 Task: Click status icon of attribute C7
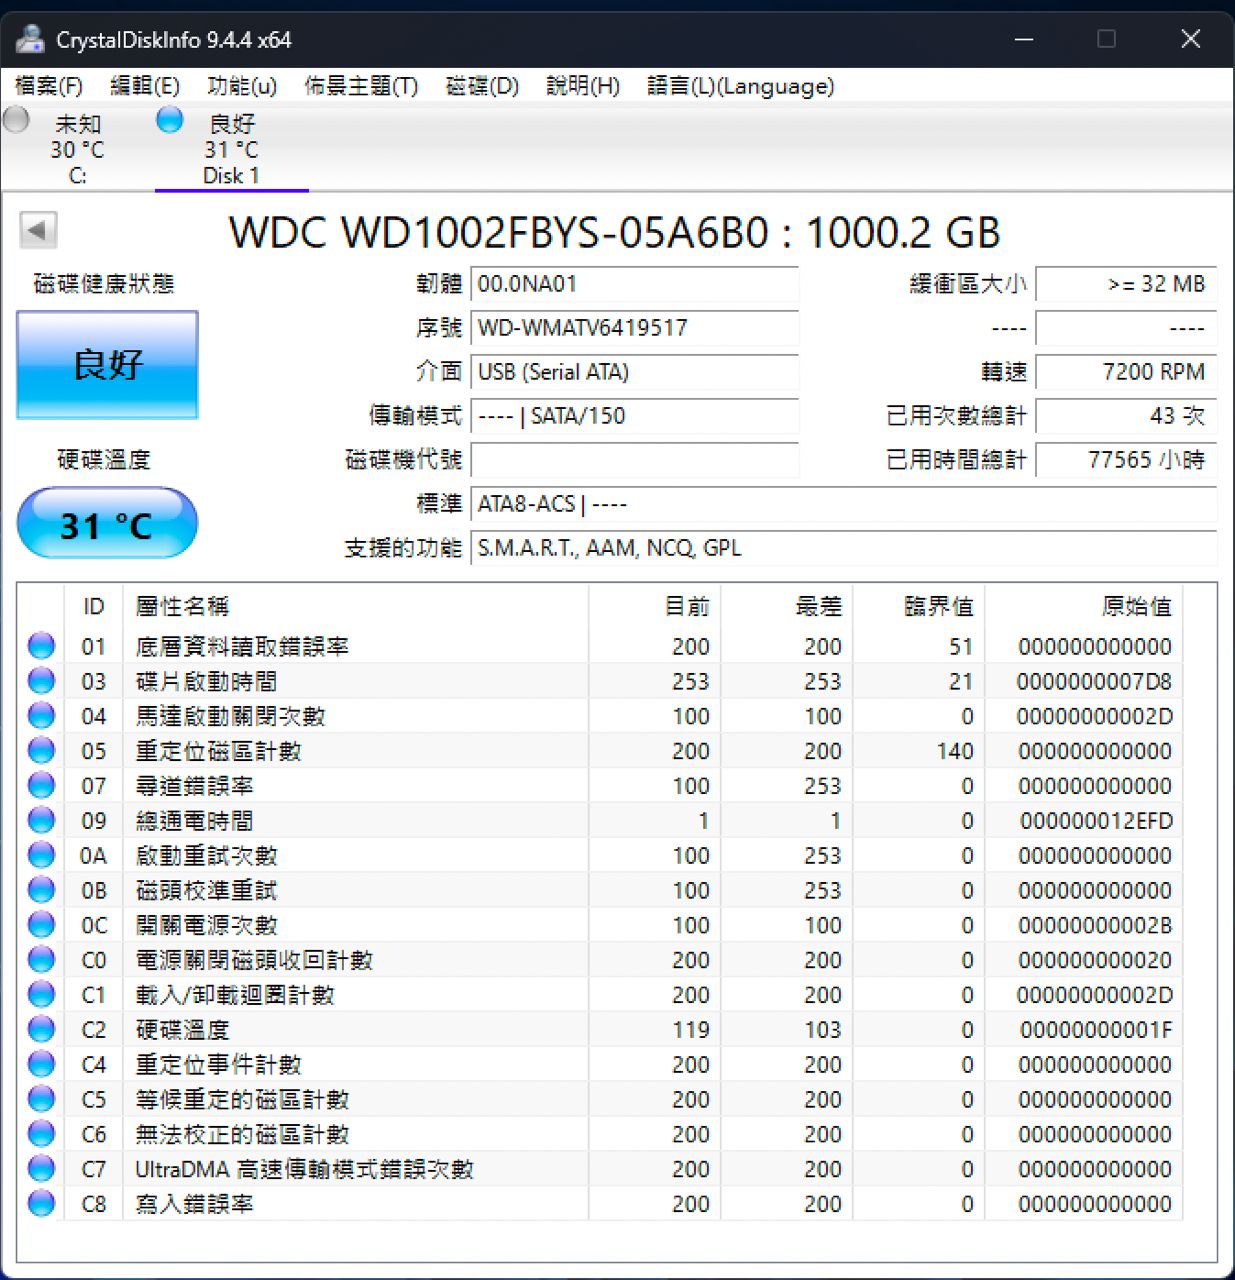(x=41, y=1169)
